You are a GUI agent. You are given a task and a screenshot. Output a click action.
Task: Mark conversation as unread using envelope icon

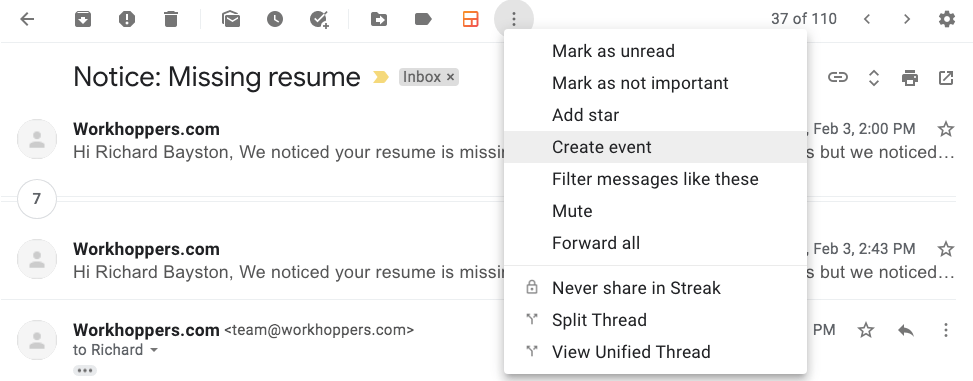tap(231, 19)
